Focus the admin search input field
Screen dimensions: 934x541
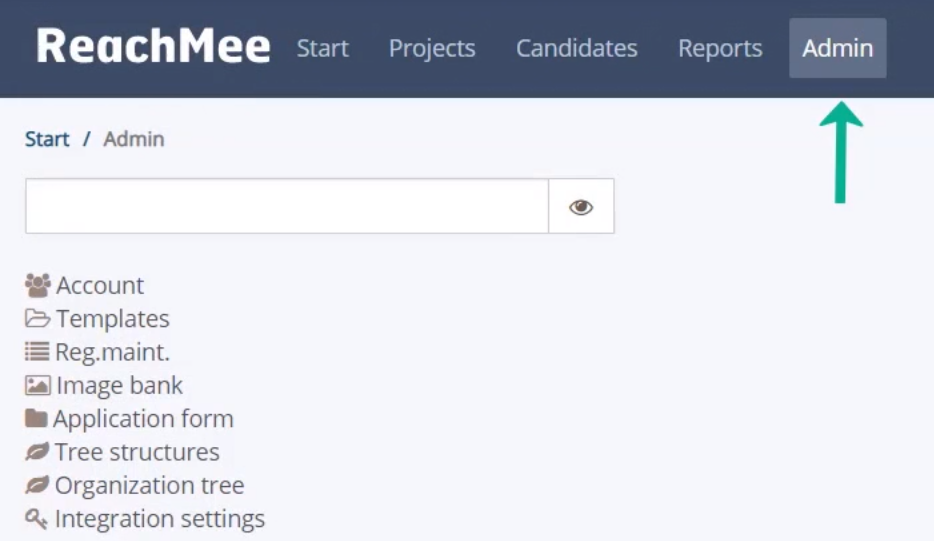pyautogui.click(x=287, y=206)
